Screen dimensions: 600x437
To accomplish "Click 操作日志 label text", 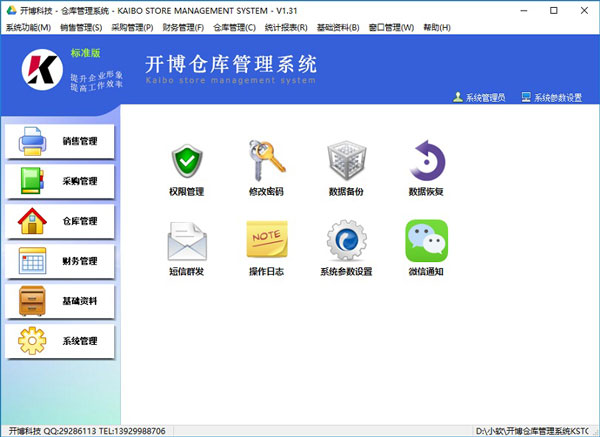I will coord(266,272).
